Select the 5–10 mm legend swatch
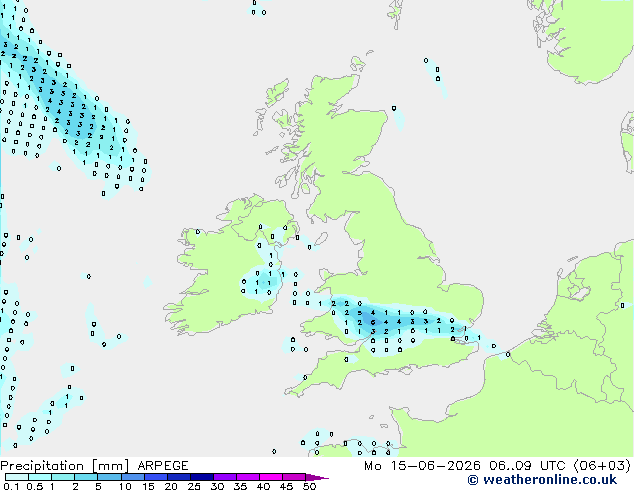The image size is (634, 490). (x=109, y=477)
